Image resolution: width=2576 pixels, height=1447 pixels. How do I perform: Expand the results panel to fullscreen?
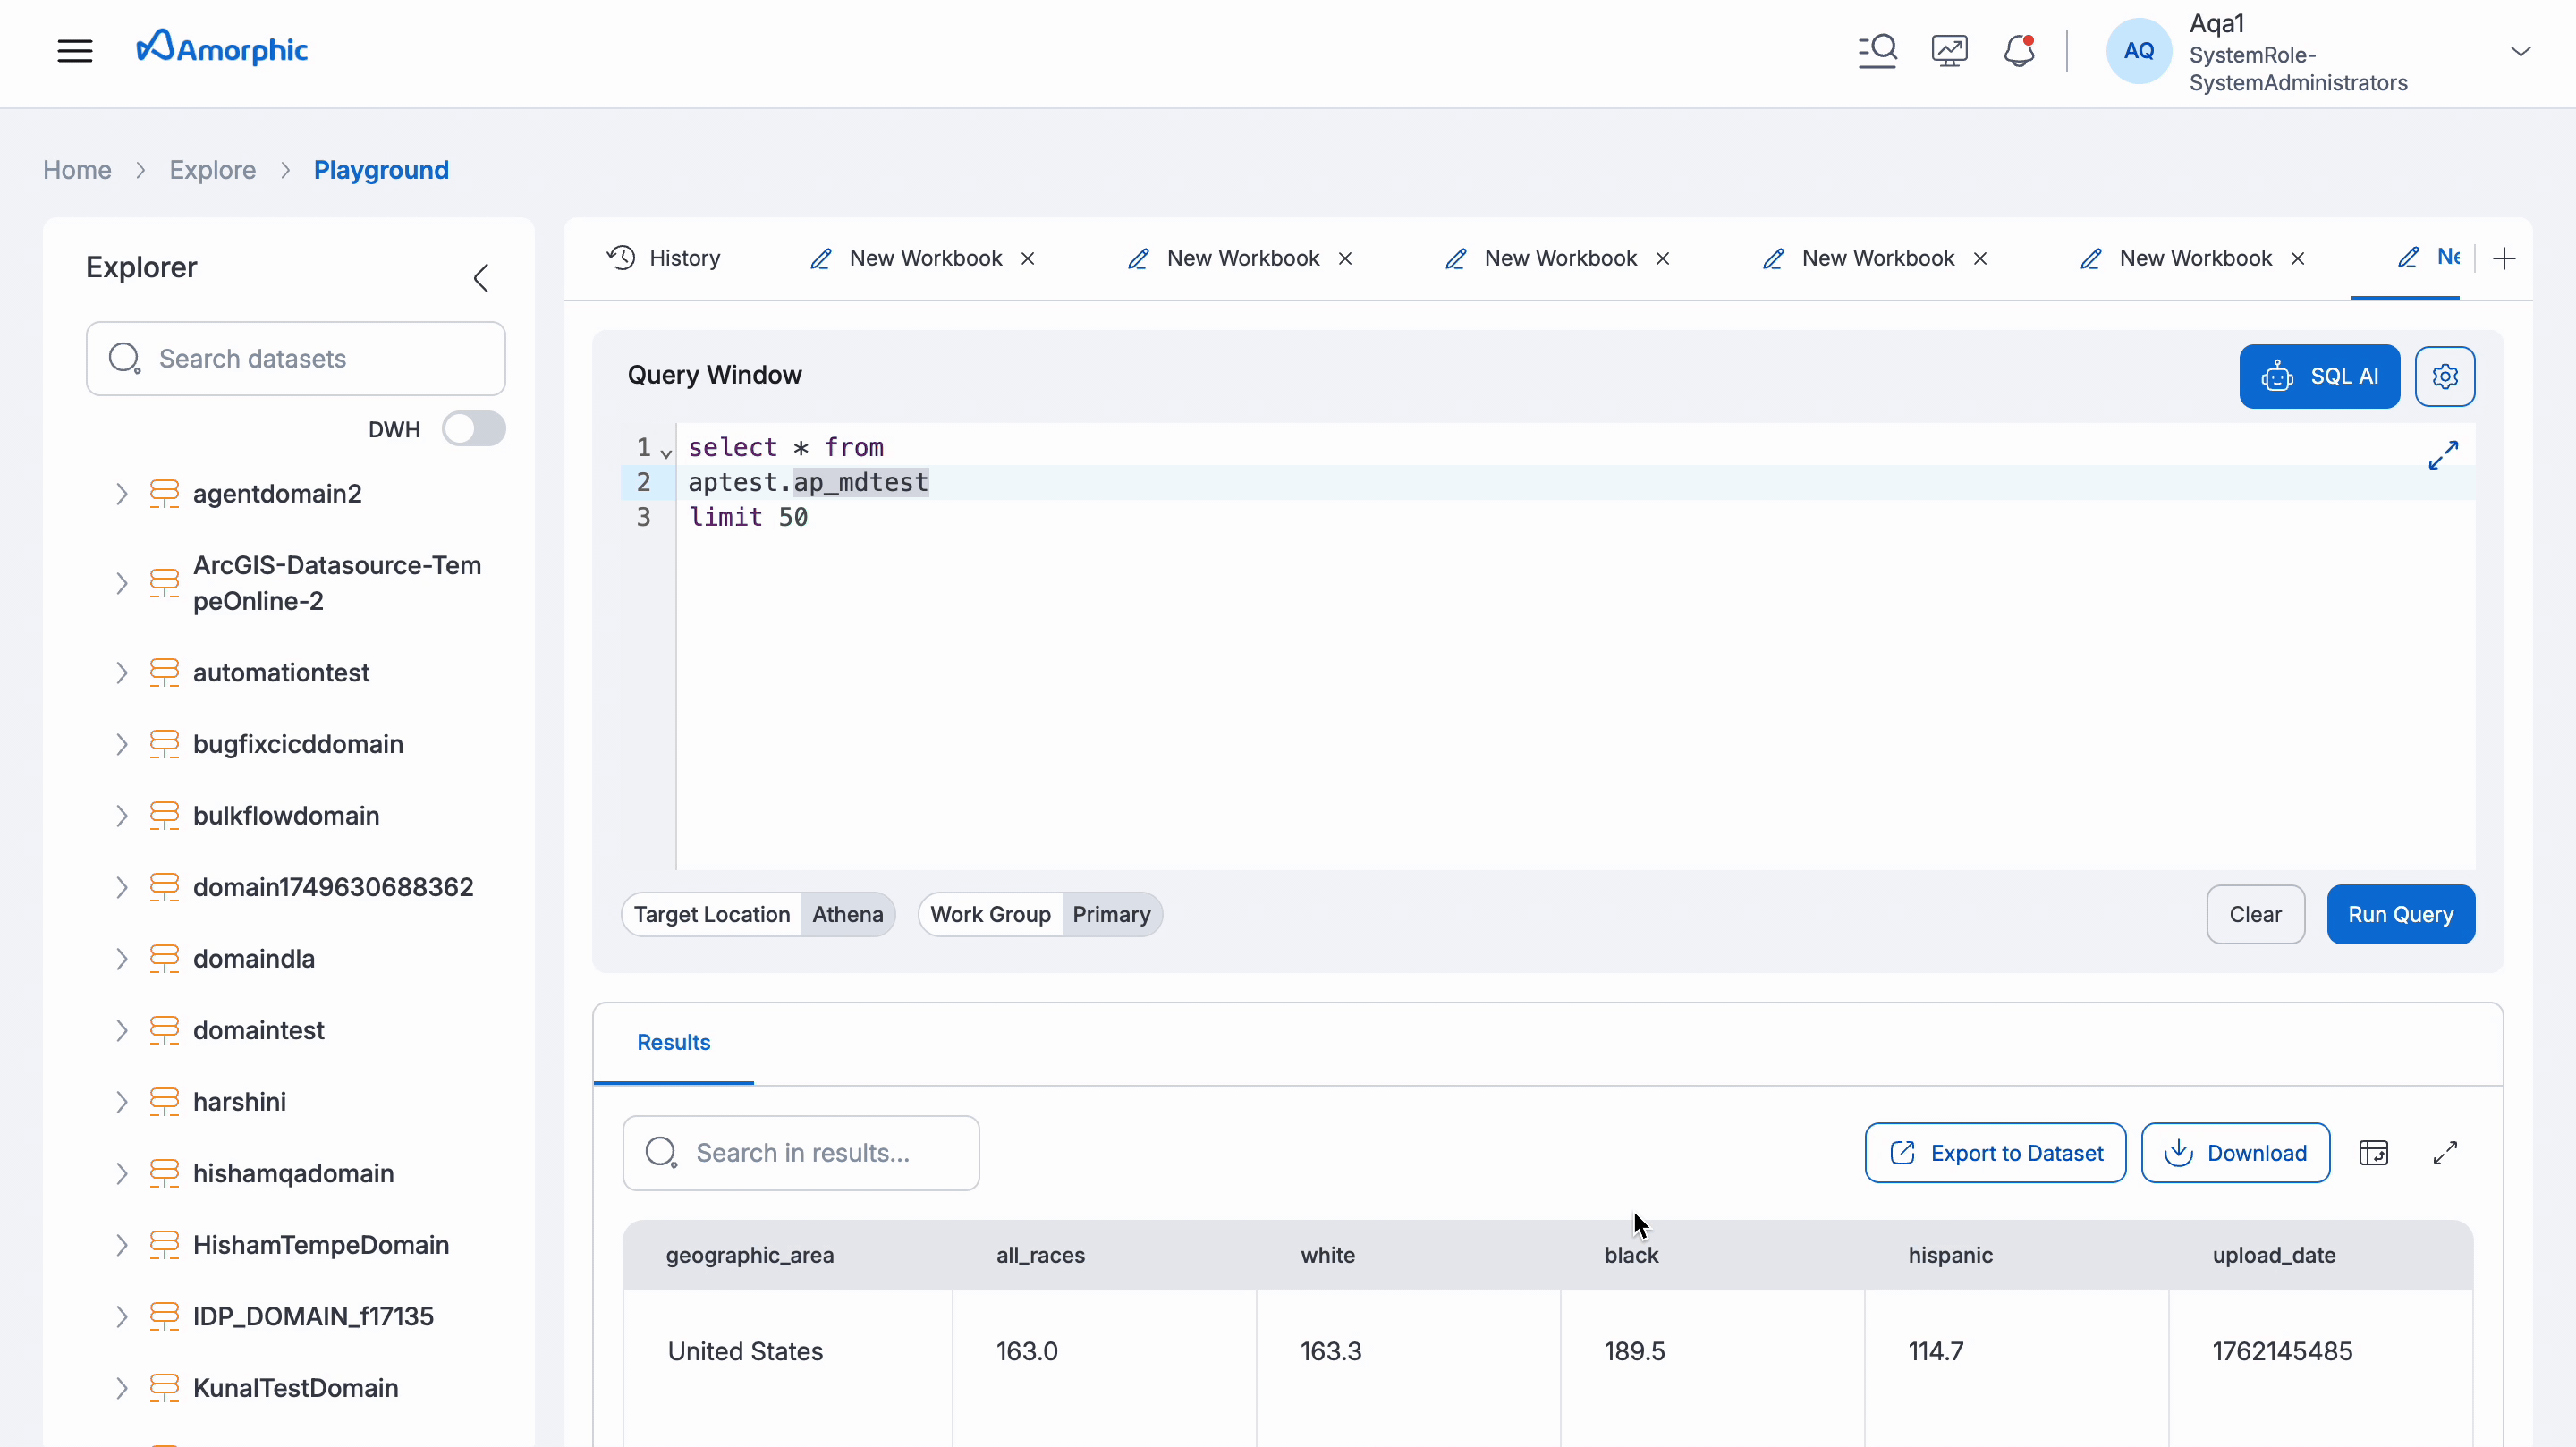point(2444,1152)
